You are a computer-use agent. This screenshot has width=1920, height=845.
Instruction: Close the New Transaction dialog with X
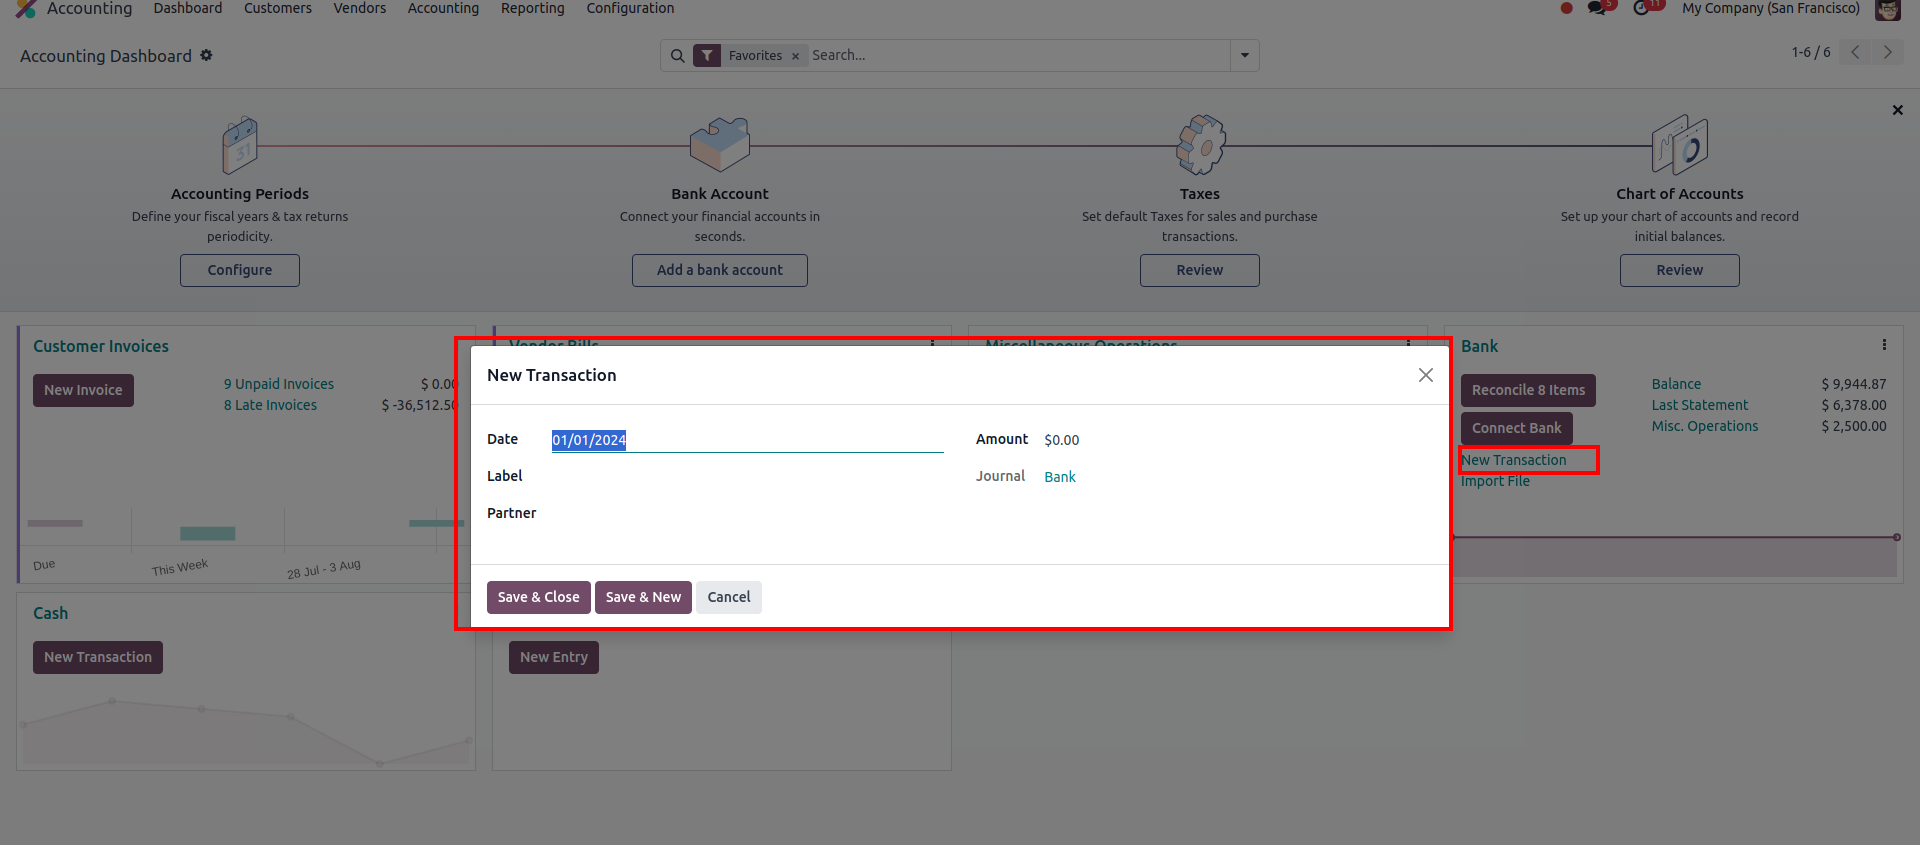1425,375
